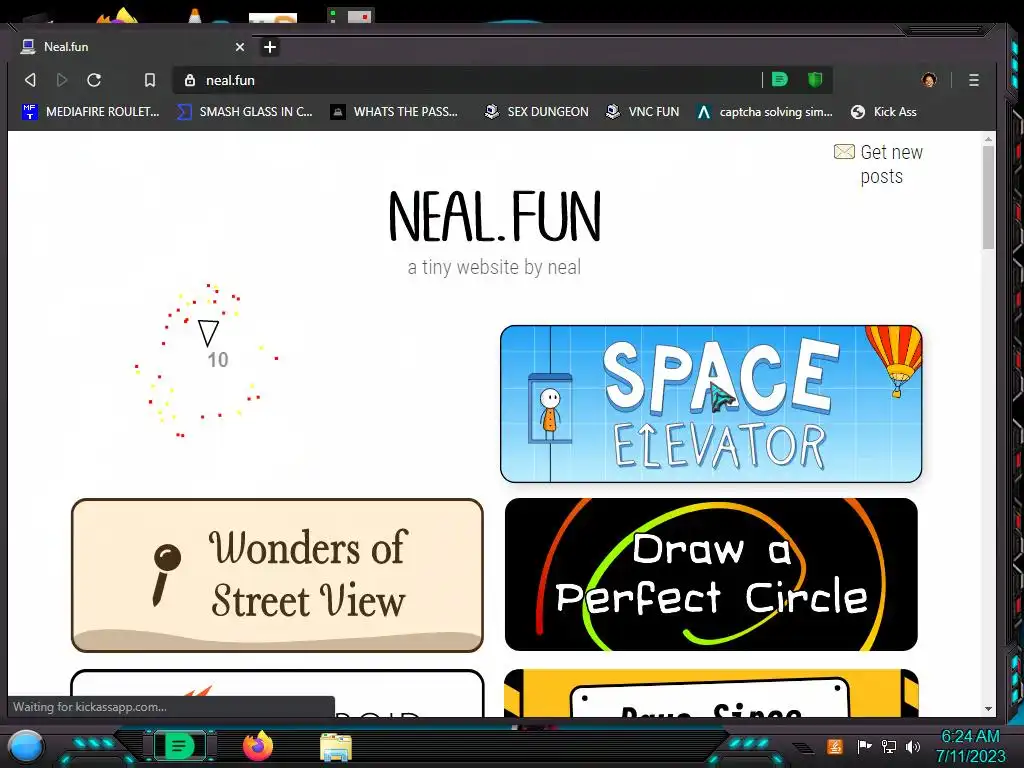Screen dimensions: 1024x768
Task: Click the green chat app taskbar button
Action: click(x=179, y=746)
